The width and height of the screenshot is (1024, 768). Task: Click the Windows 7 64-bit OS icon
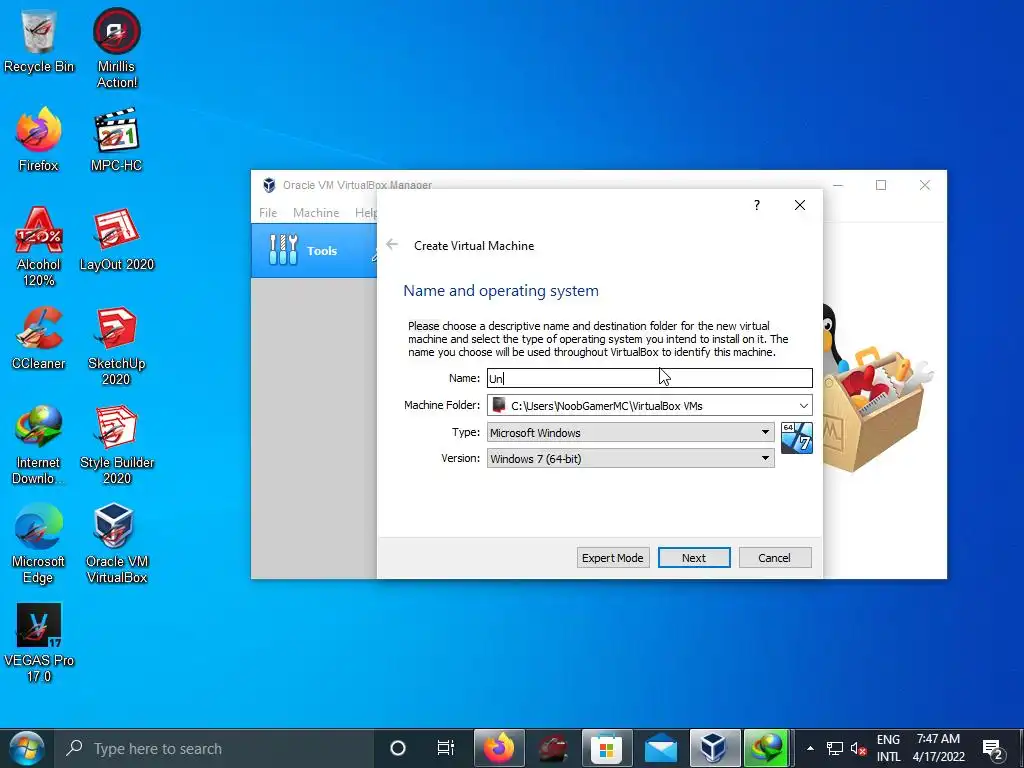point(797,438)
